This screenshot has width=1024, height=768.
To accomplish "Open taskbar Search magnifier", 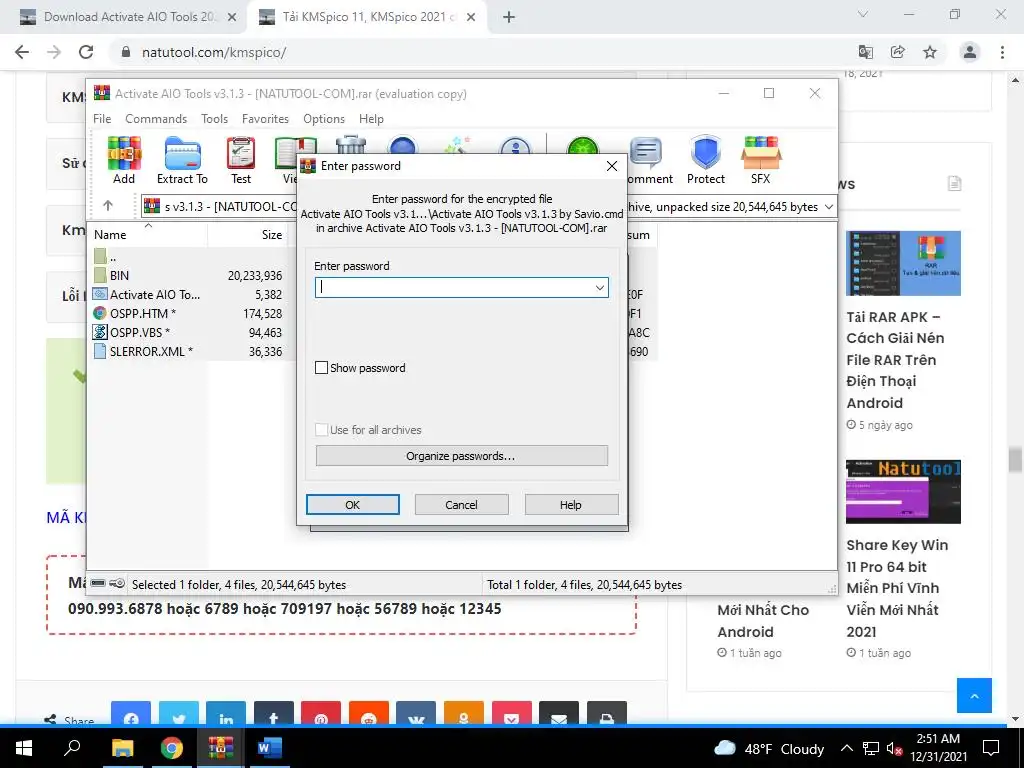I will pos(72,748).
